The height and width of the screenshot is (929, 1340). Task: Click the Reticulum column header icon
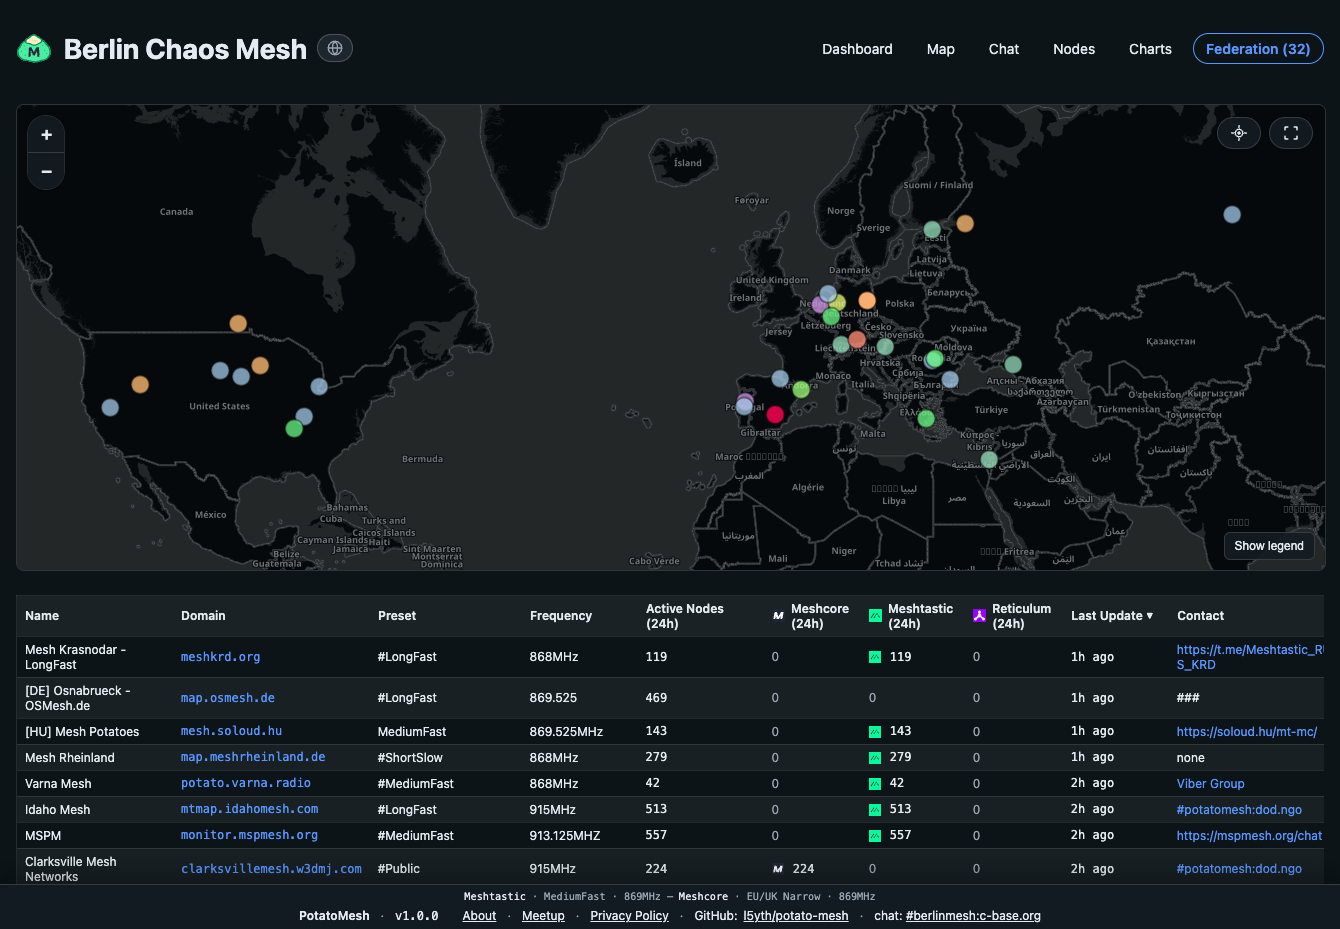coord(979,616)
